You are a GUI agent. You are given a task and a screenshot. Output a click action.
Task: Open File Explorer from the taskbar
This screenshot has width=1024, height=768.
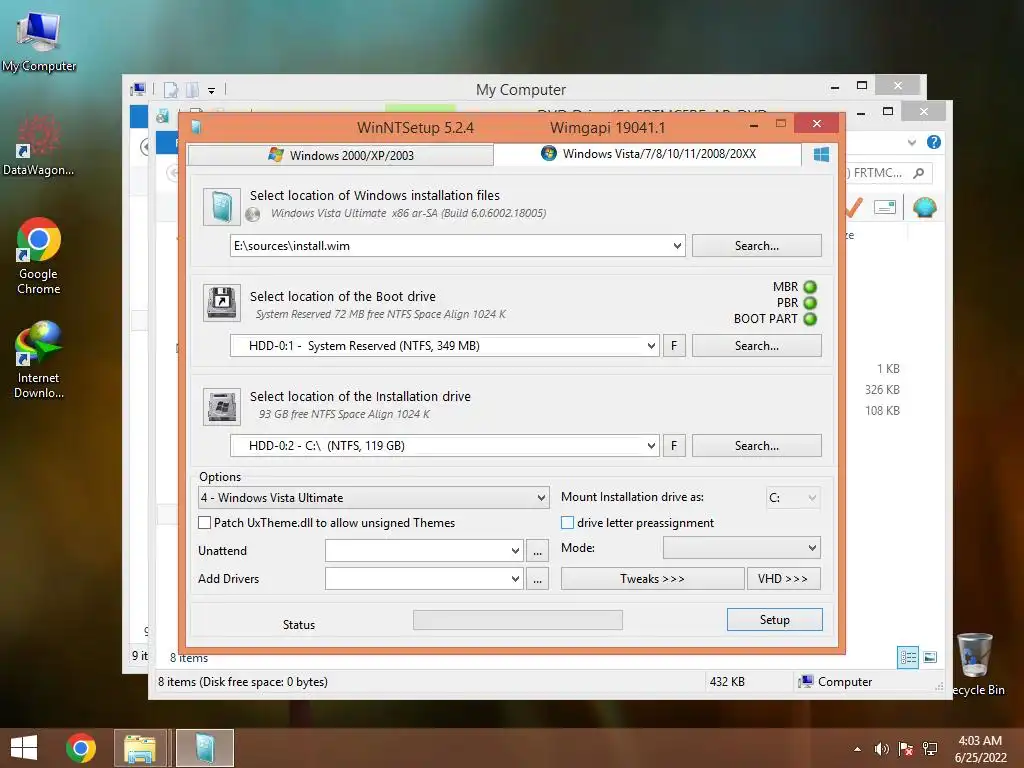click(x=140, y=748)
